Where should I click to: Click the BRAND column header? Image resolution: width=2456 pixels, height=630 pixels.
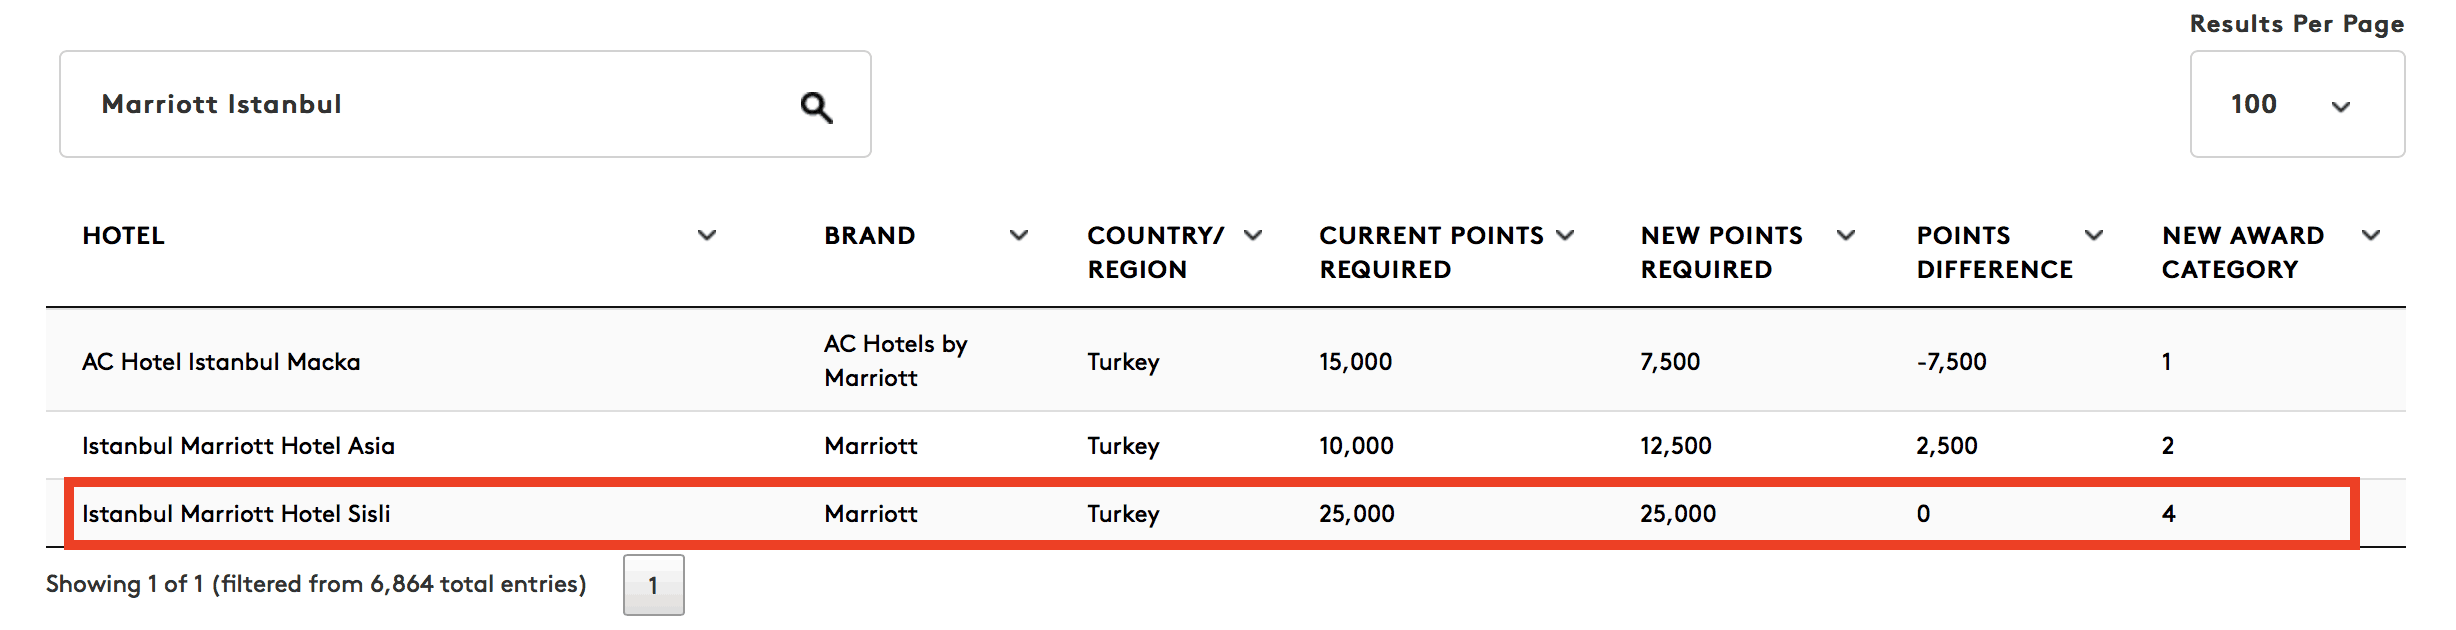click(x=869, y=236)
